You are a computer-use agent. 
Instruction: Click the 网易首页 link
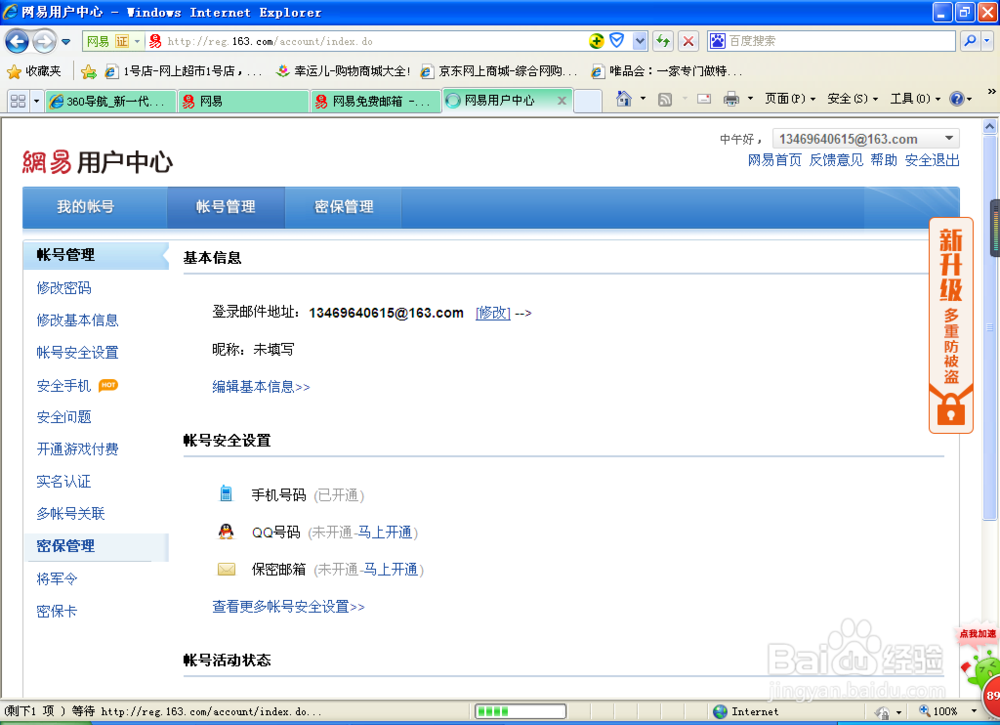pos(774,160)
